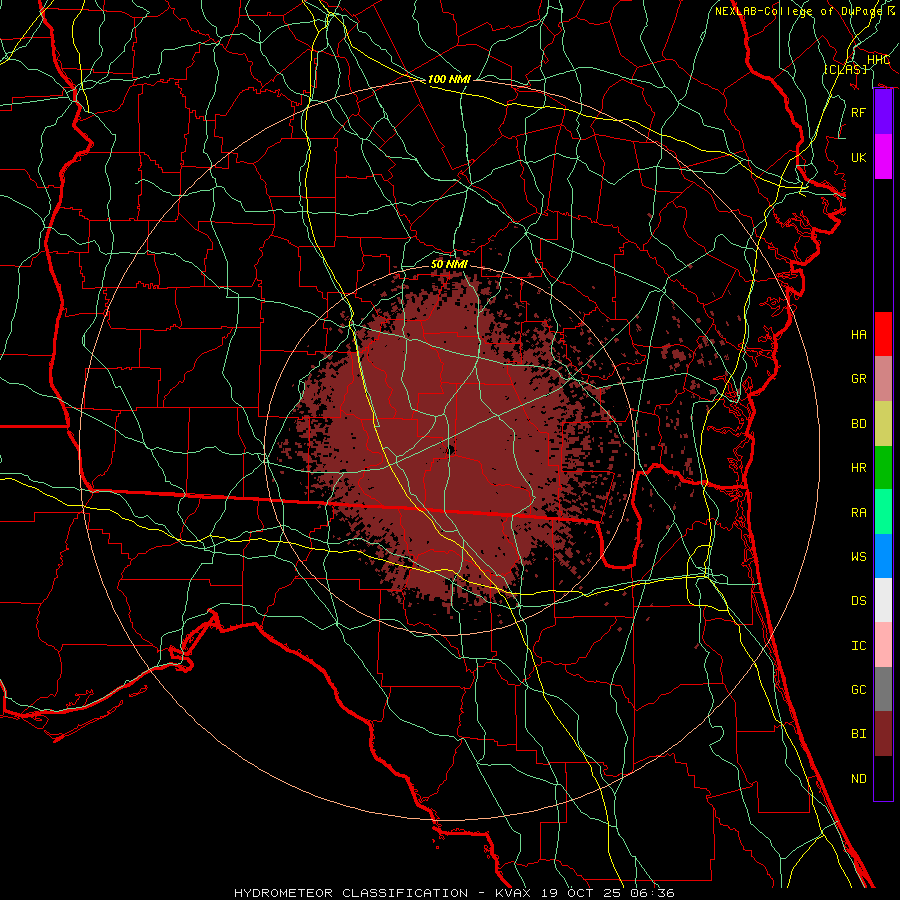Click the RA legend label

pyautogui.click(x=859, y=513)
